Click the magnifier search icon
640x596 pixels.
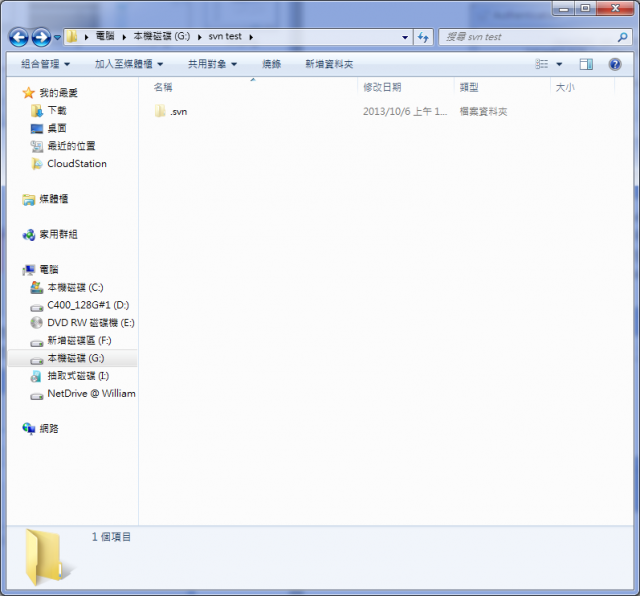(x=622, y=37)
